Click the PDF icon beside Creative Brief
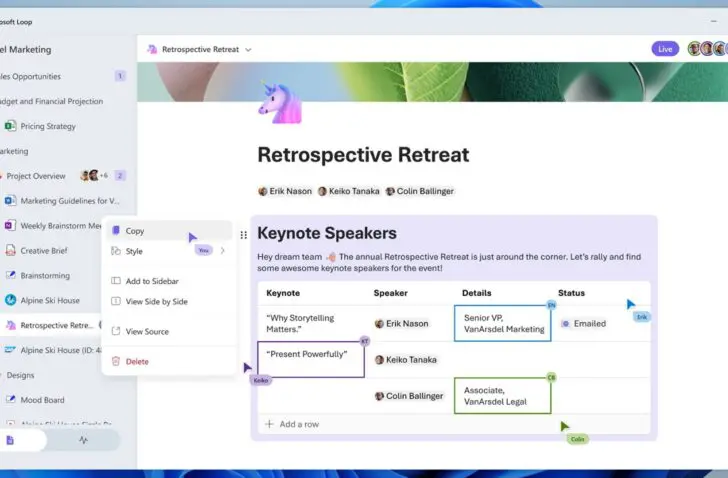The width and height of the screenshot is (728, 478). (10, 251)
